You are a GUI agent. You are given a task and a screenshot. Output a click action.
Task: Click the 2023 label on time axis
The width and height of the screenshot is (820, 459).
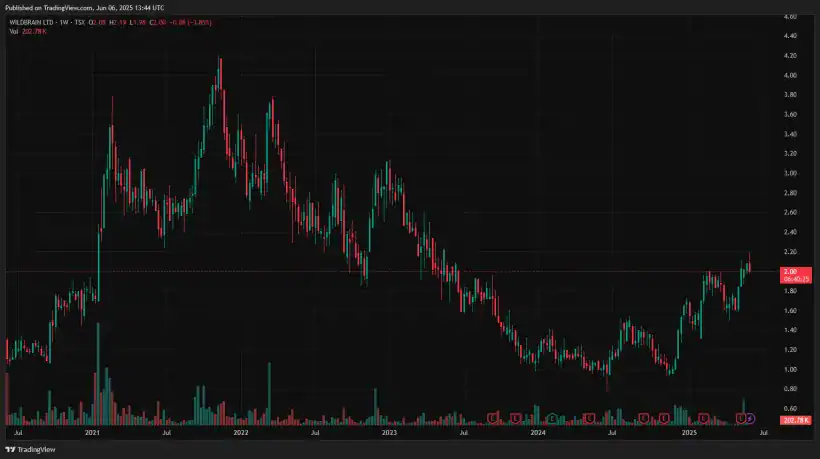pos(389,434)
